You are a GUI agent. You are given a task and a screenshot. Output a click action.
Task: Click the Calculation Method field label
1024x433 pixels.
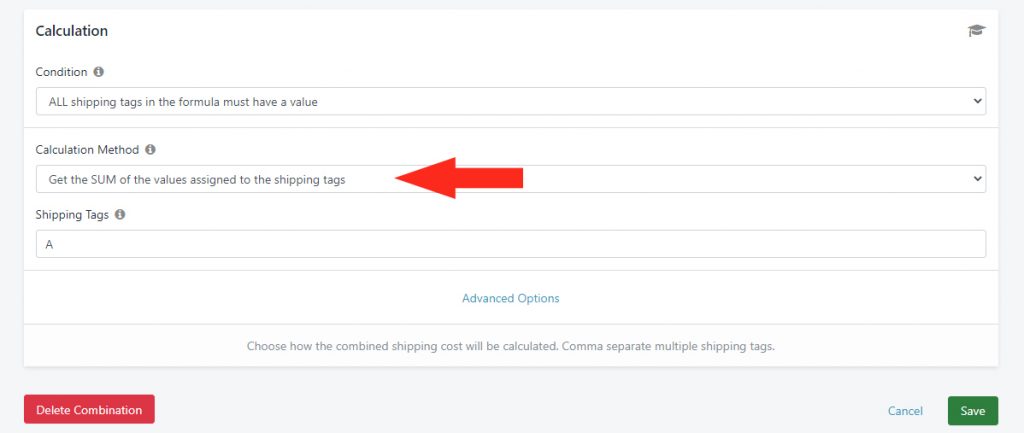(88, 150)
